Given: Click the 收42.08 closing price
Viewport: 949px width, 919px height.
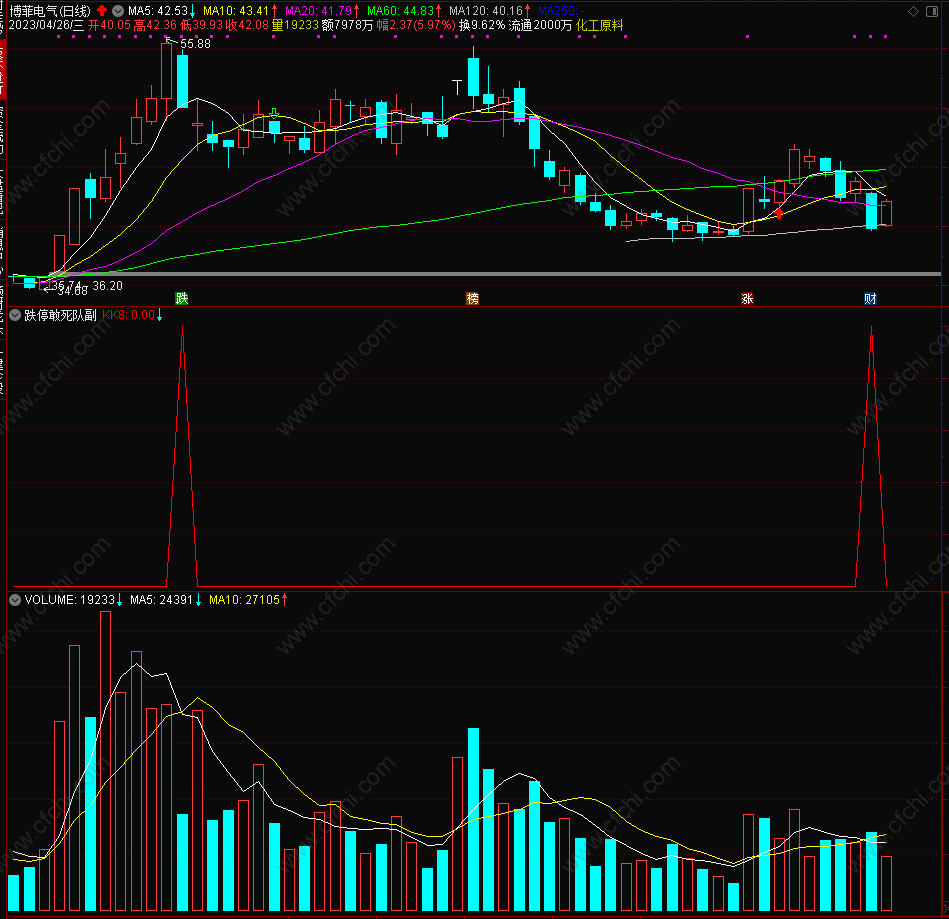Looking at the screenshot, I should tap(247, 25).
